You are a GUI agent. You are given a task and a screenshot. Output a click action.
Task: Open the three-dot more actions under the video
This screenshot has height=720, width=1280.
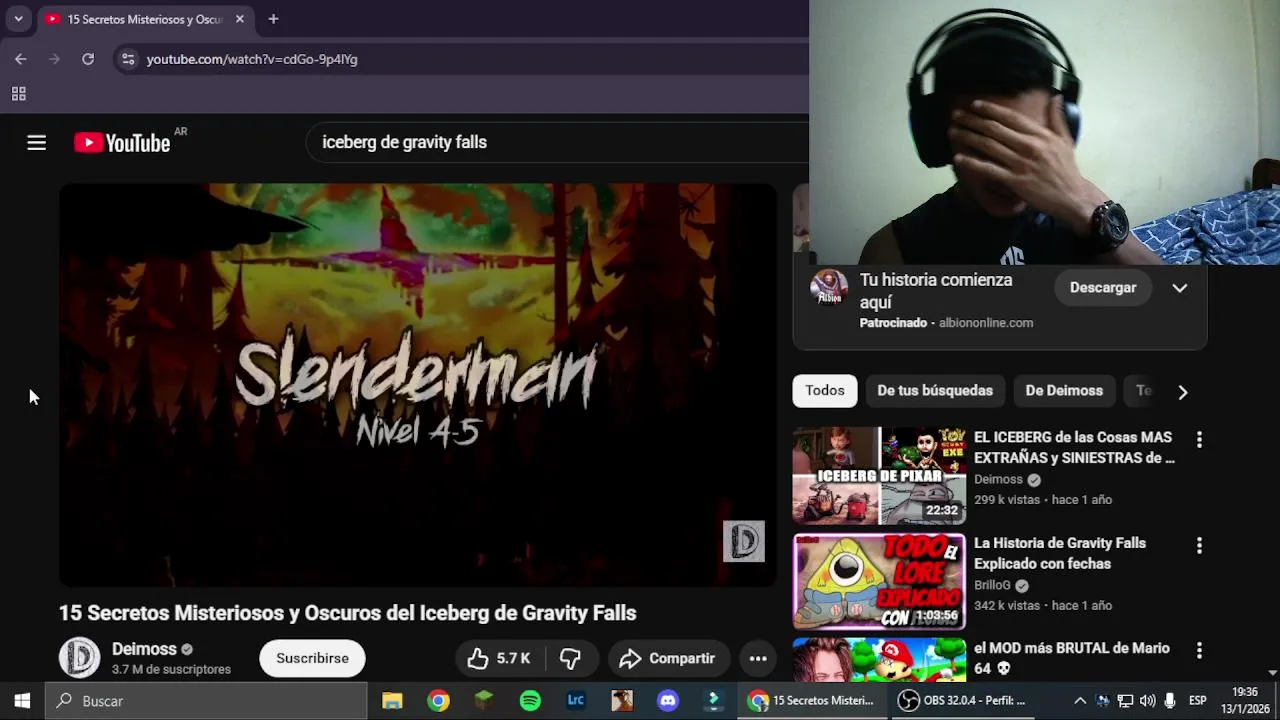pyautogui.click(x=758, y=658)
